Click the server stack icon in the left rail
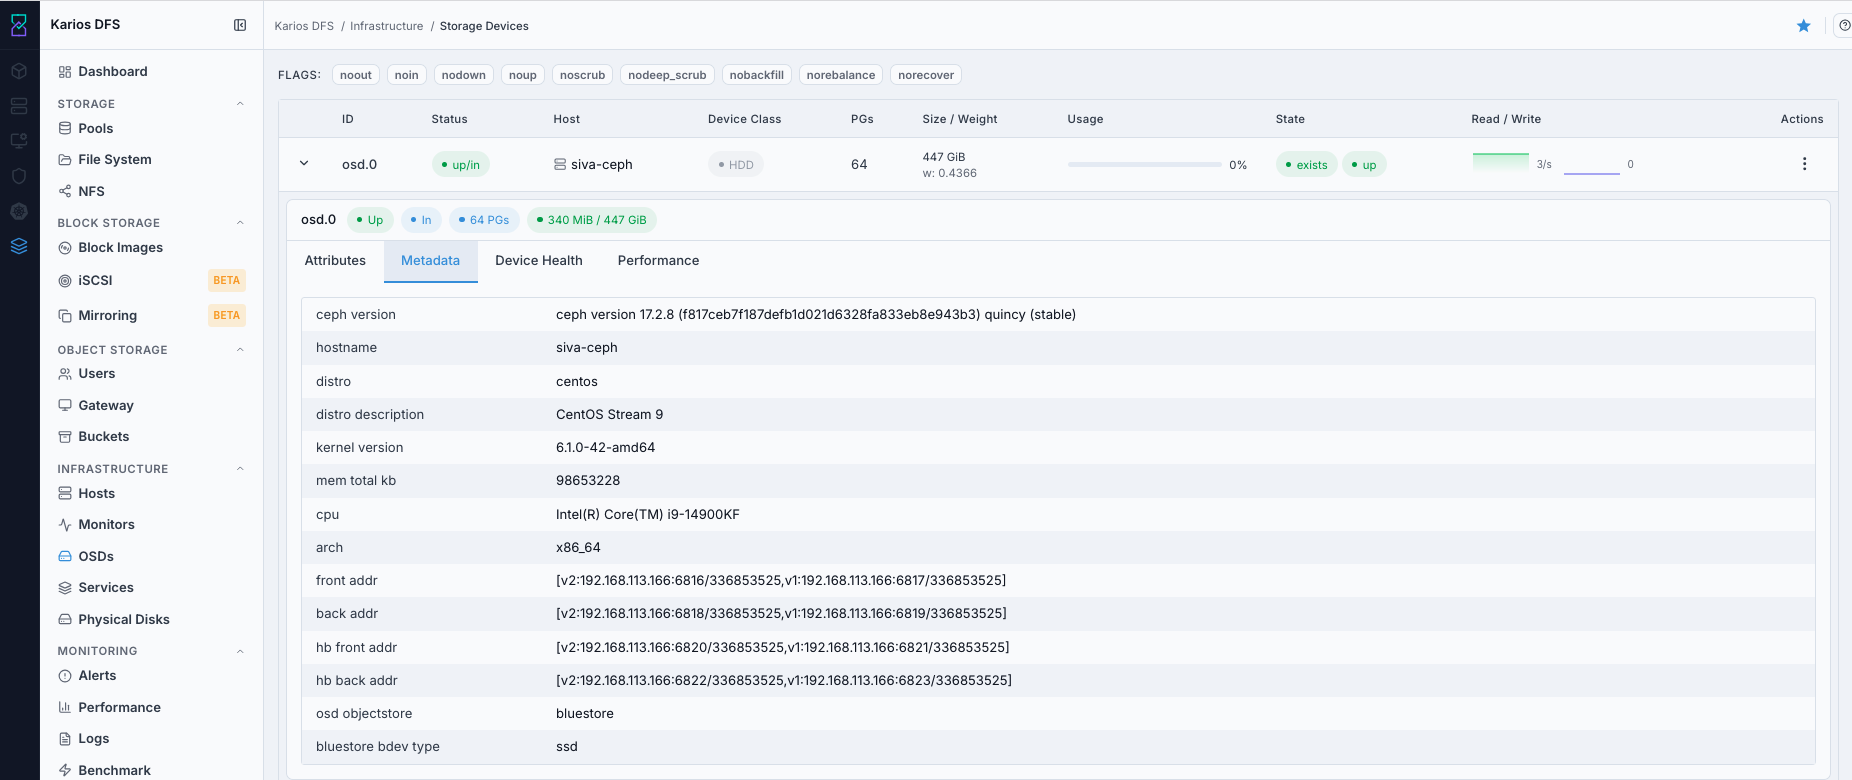This screenshot has width=1852, height=780. pos(19,106)
